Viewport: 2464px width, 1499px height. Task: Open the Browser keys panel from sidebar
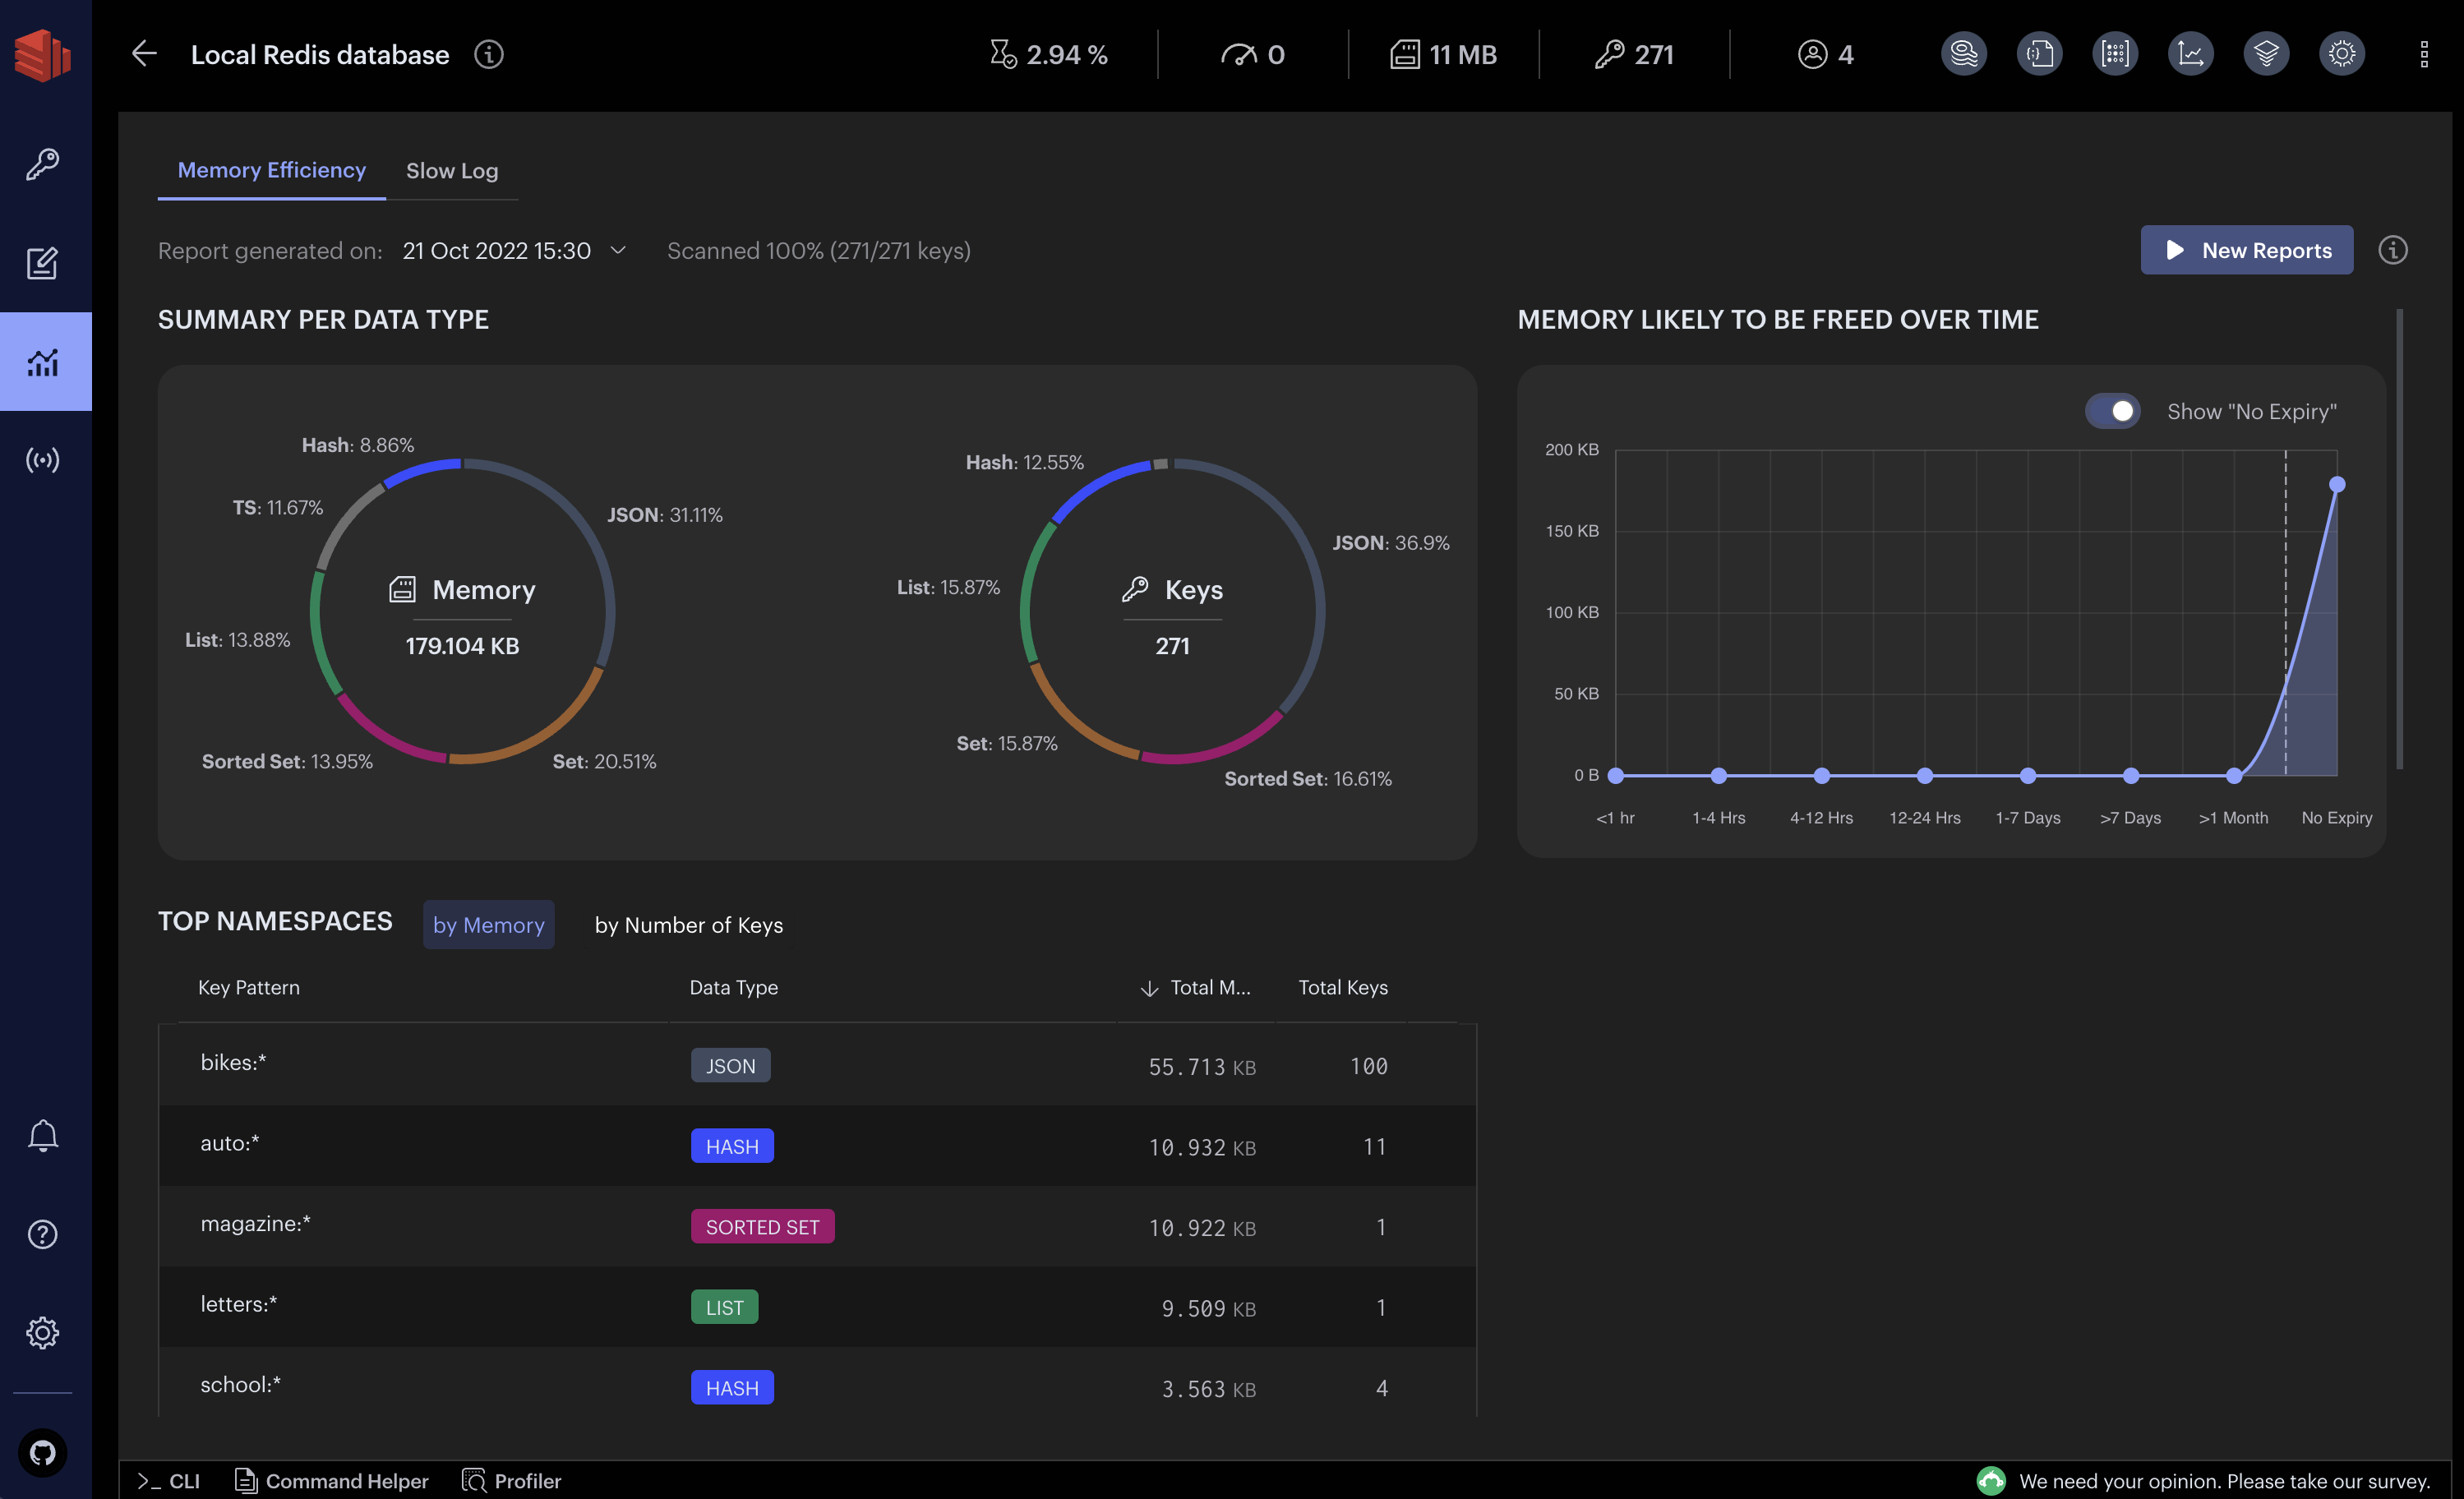pyautogui.click(x=42, y=163)
